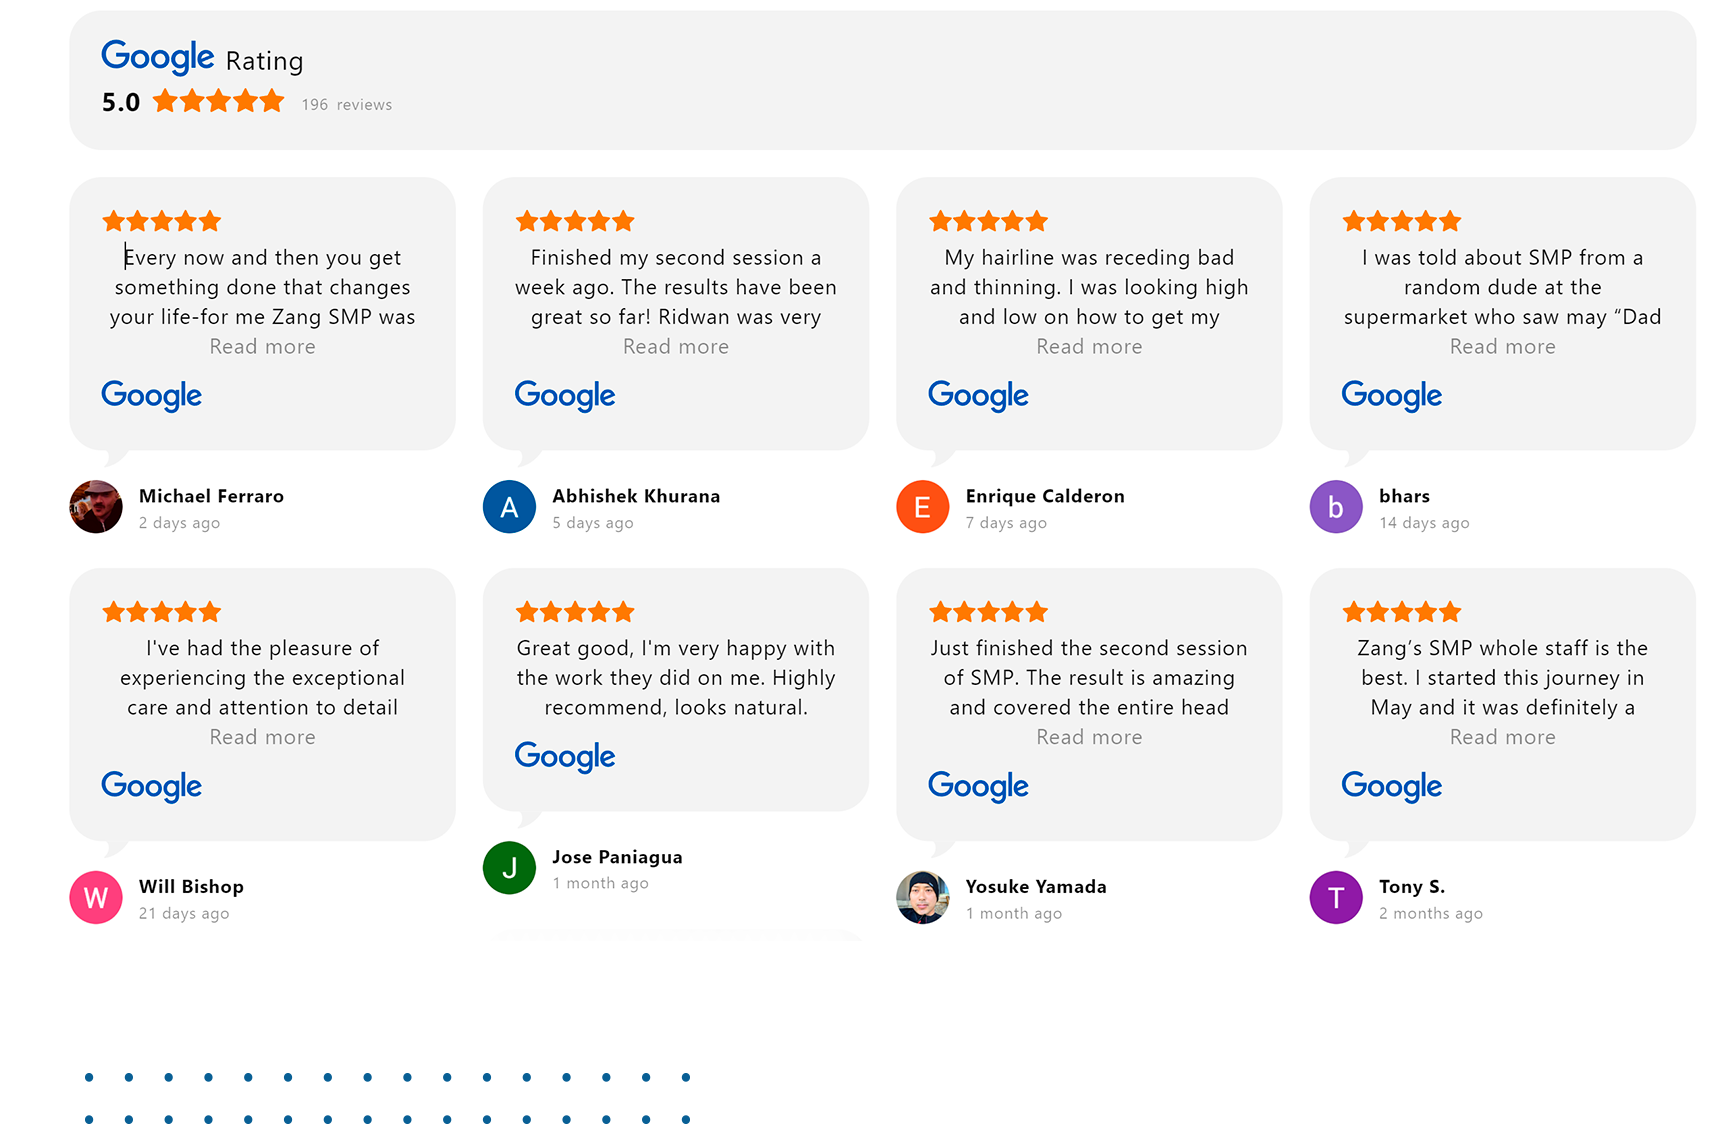Click Yosuke Yamada's profile photo
The height and width of the screenshot is (1124, 1714).
[x=923, y=897]
